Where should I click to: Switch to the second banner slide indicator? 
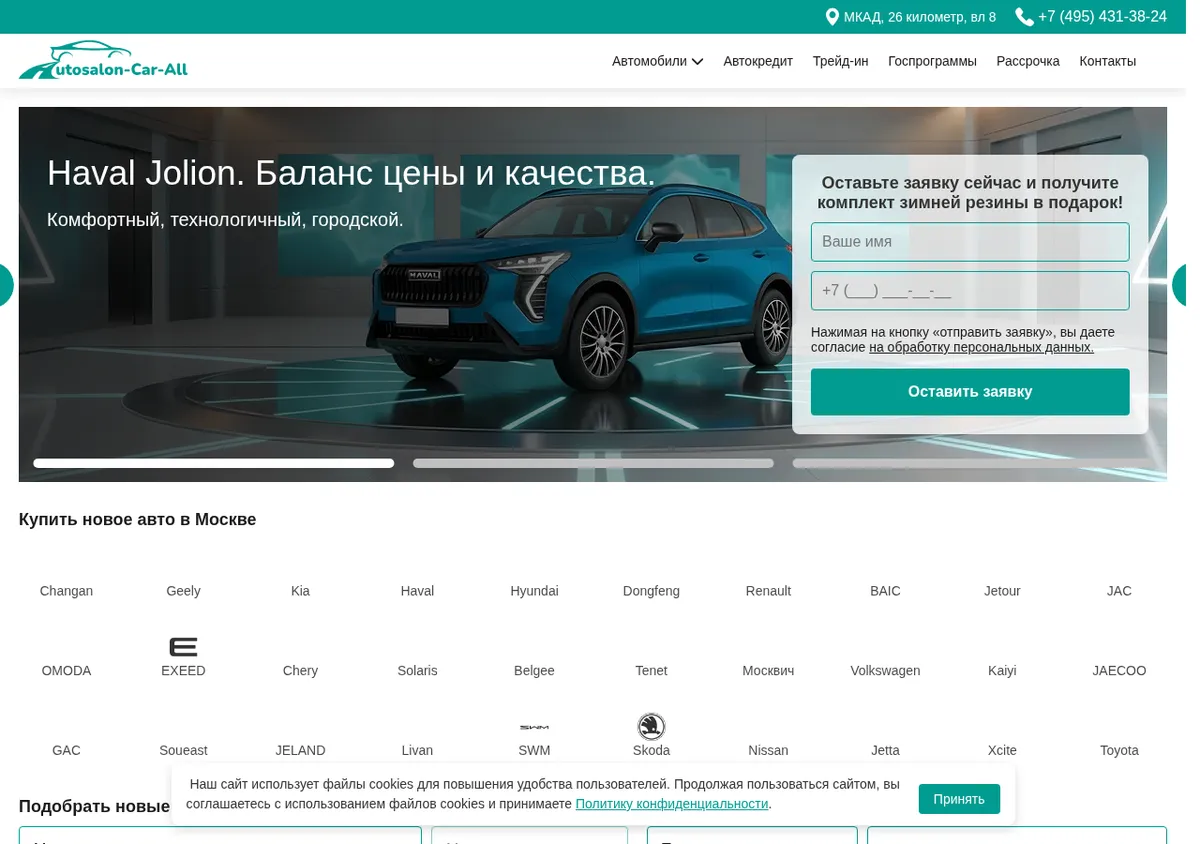593,463
